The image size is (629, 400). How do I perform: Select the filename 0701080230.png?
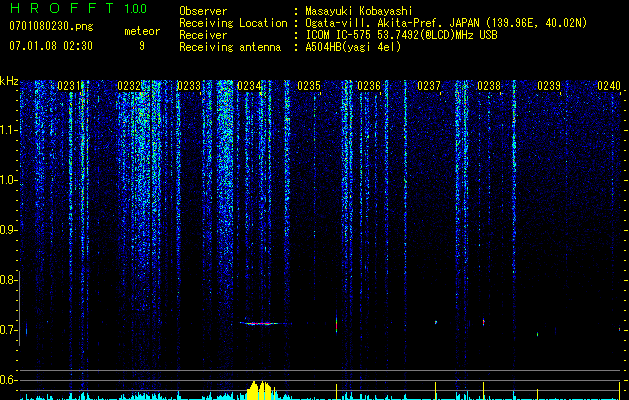point(51,26)
